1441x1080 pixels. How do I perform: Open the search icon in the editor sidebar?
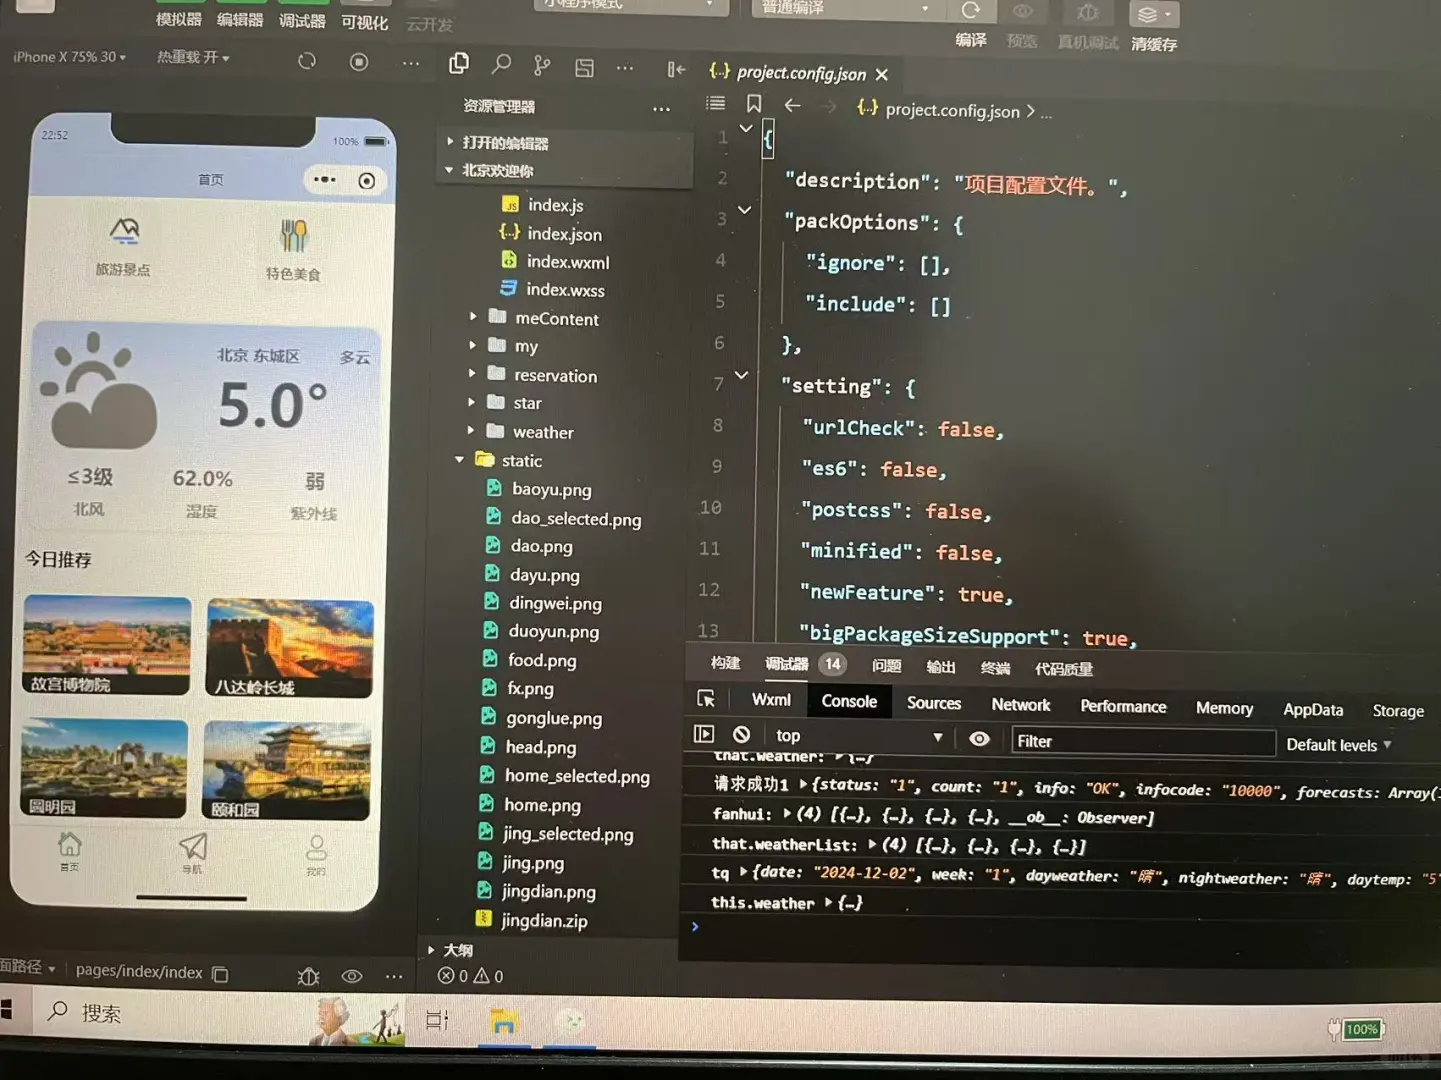[x=501, y=65]
